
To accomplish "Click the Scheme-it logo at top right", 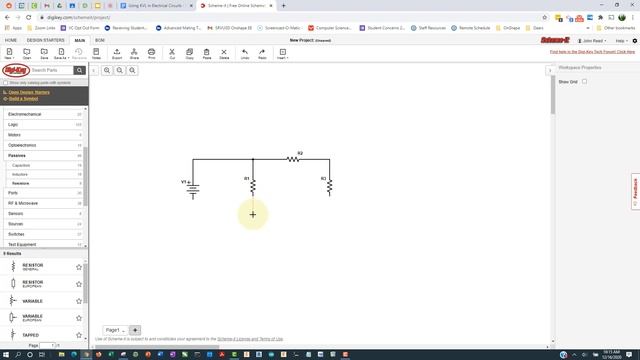I will point(555,40).
